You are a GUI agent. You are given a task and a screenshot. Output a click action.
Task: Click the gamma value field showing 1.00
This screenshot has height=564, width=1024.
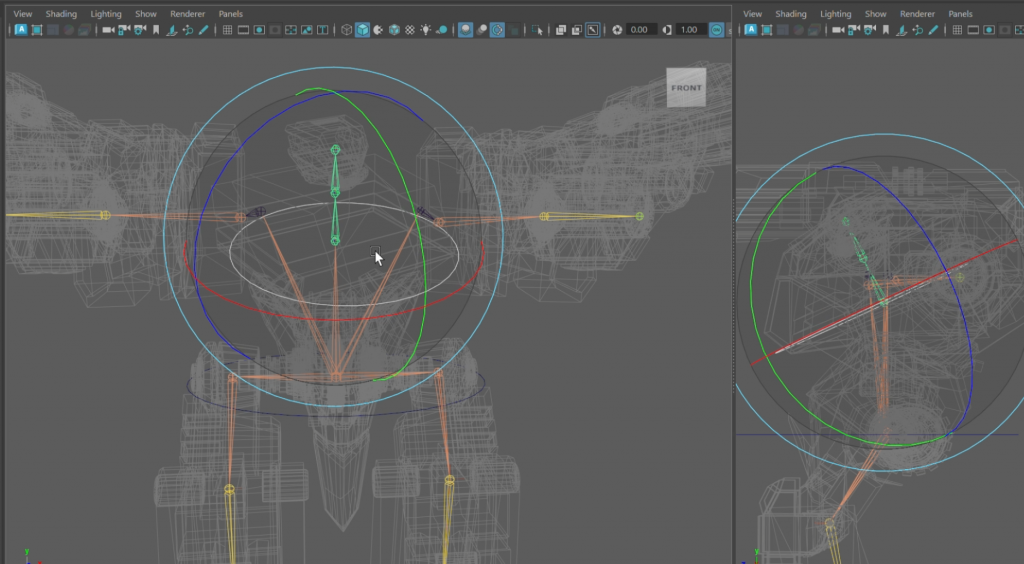pos(689,30)
